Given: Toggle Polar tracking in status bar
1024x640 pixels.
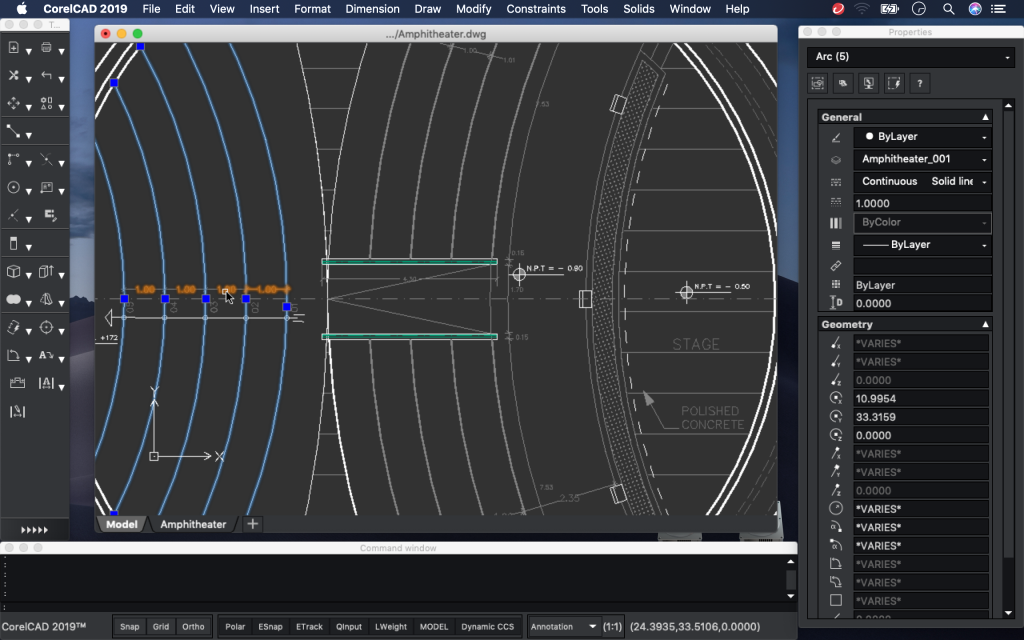Looking at the screenshot, I should [235, 626].
